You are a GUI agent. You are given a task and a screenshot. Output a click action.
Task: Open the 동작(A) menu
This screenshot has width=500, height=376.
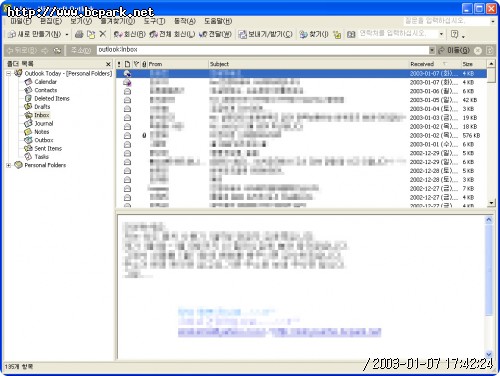click(x=185, y=21)
